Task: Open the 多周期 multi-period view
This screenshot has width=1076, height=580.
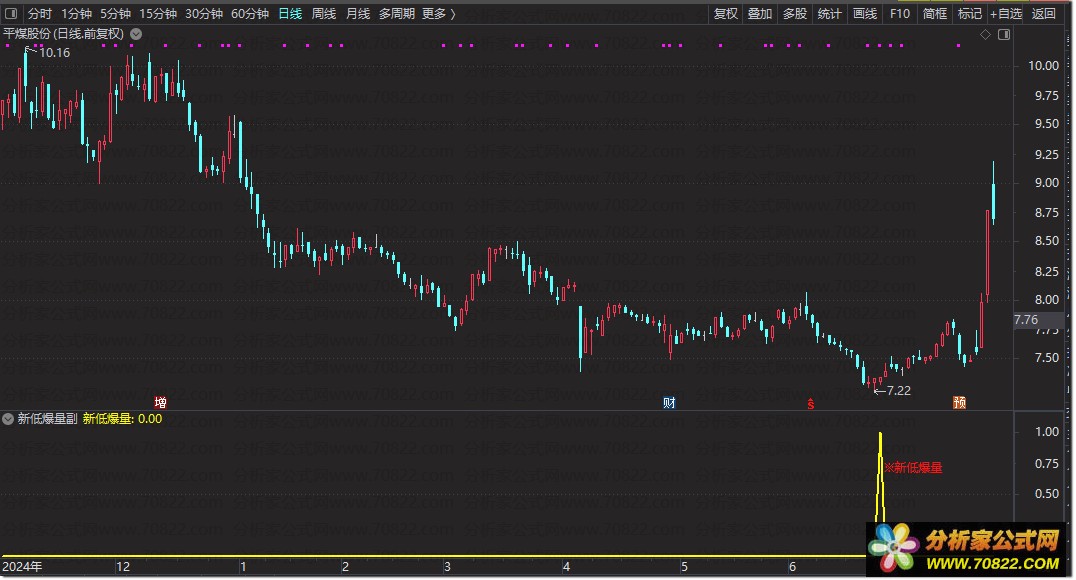Action: [397, 14]
